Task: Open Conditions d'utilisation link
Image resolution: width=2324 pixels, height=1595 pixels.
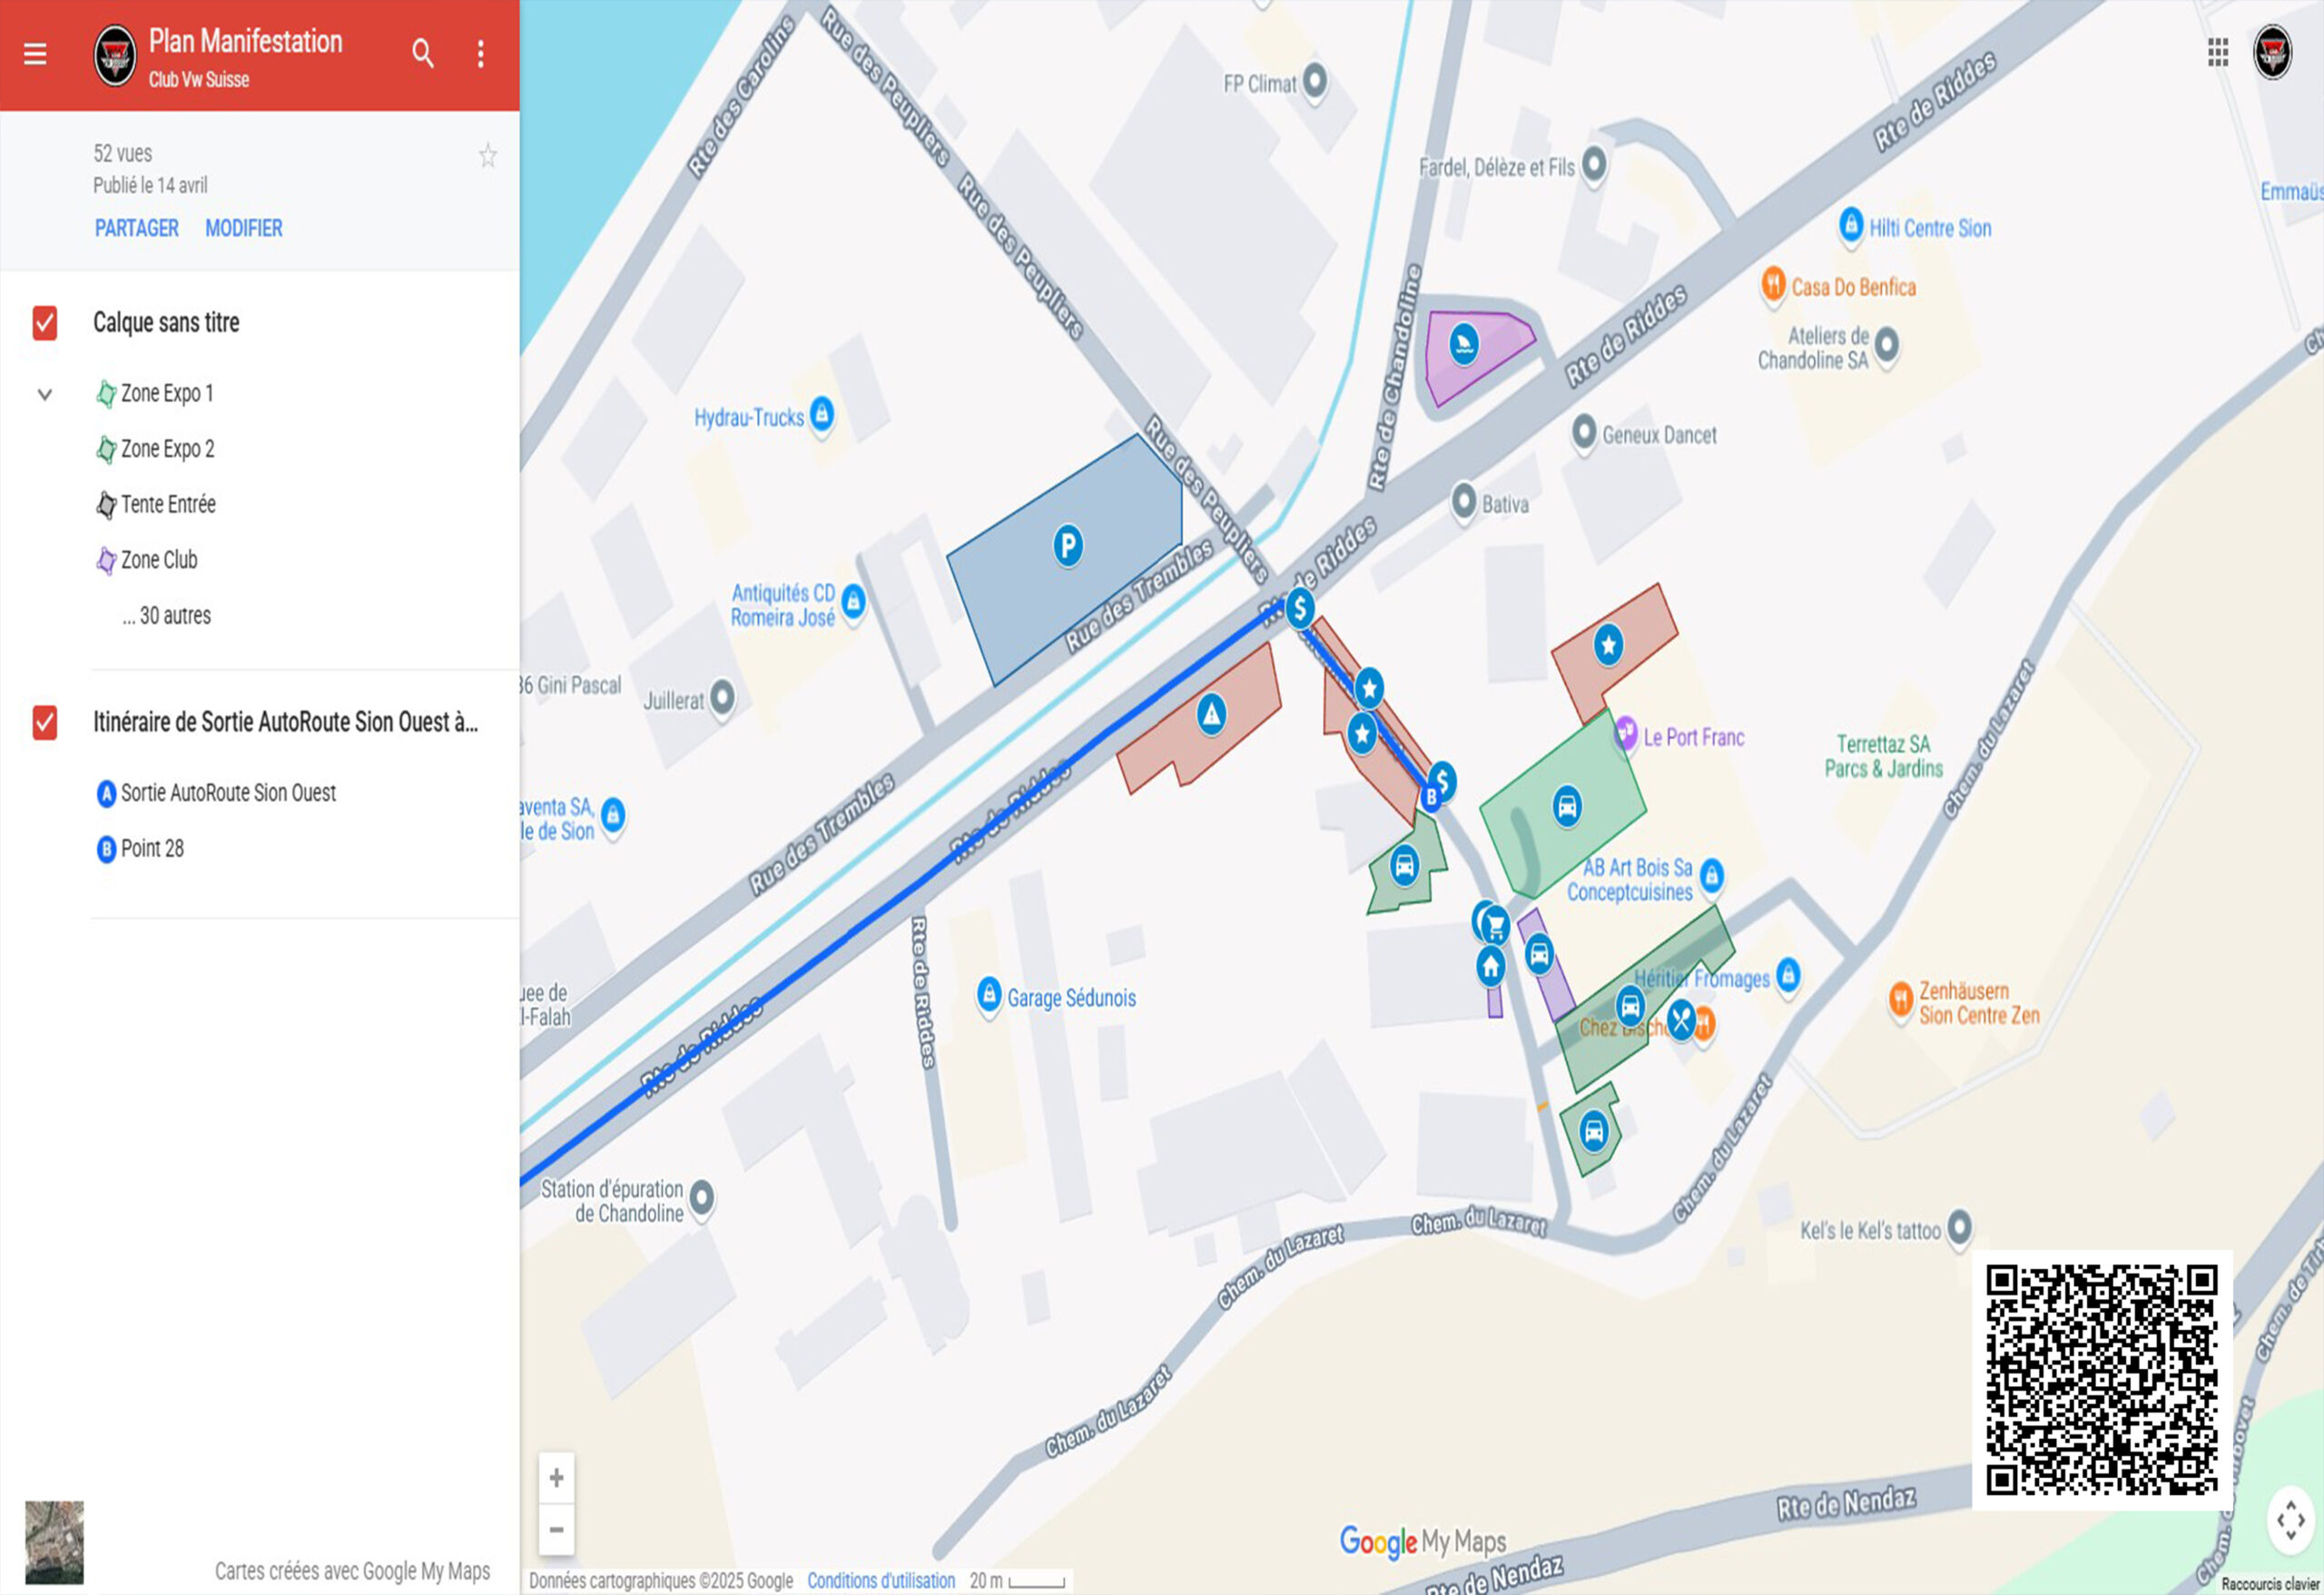Action: 881,1581
